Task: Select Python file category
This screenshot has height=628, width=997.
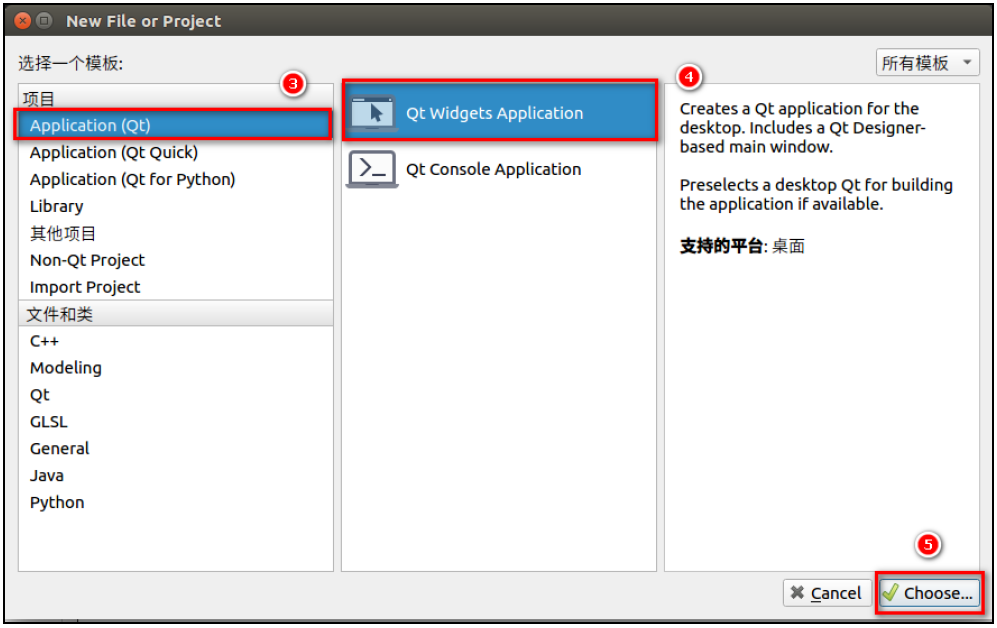Action: pos(176,502)
